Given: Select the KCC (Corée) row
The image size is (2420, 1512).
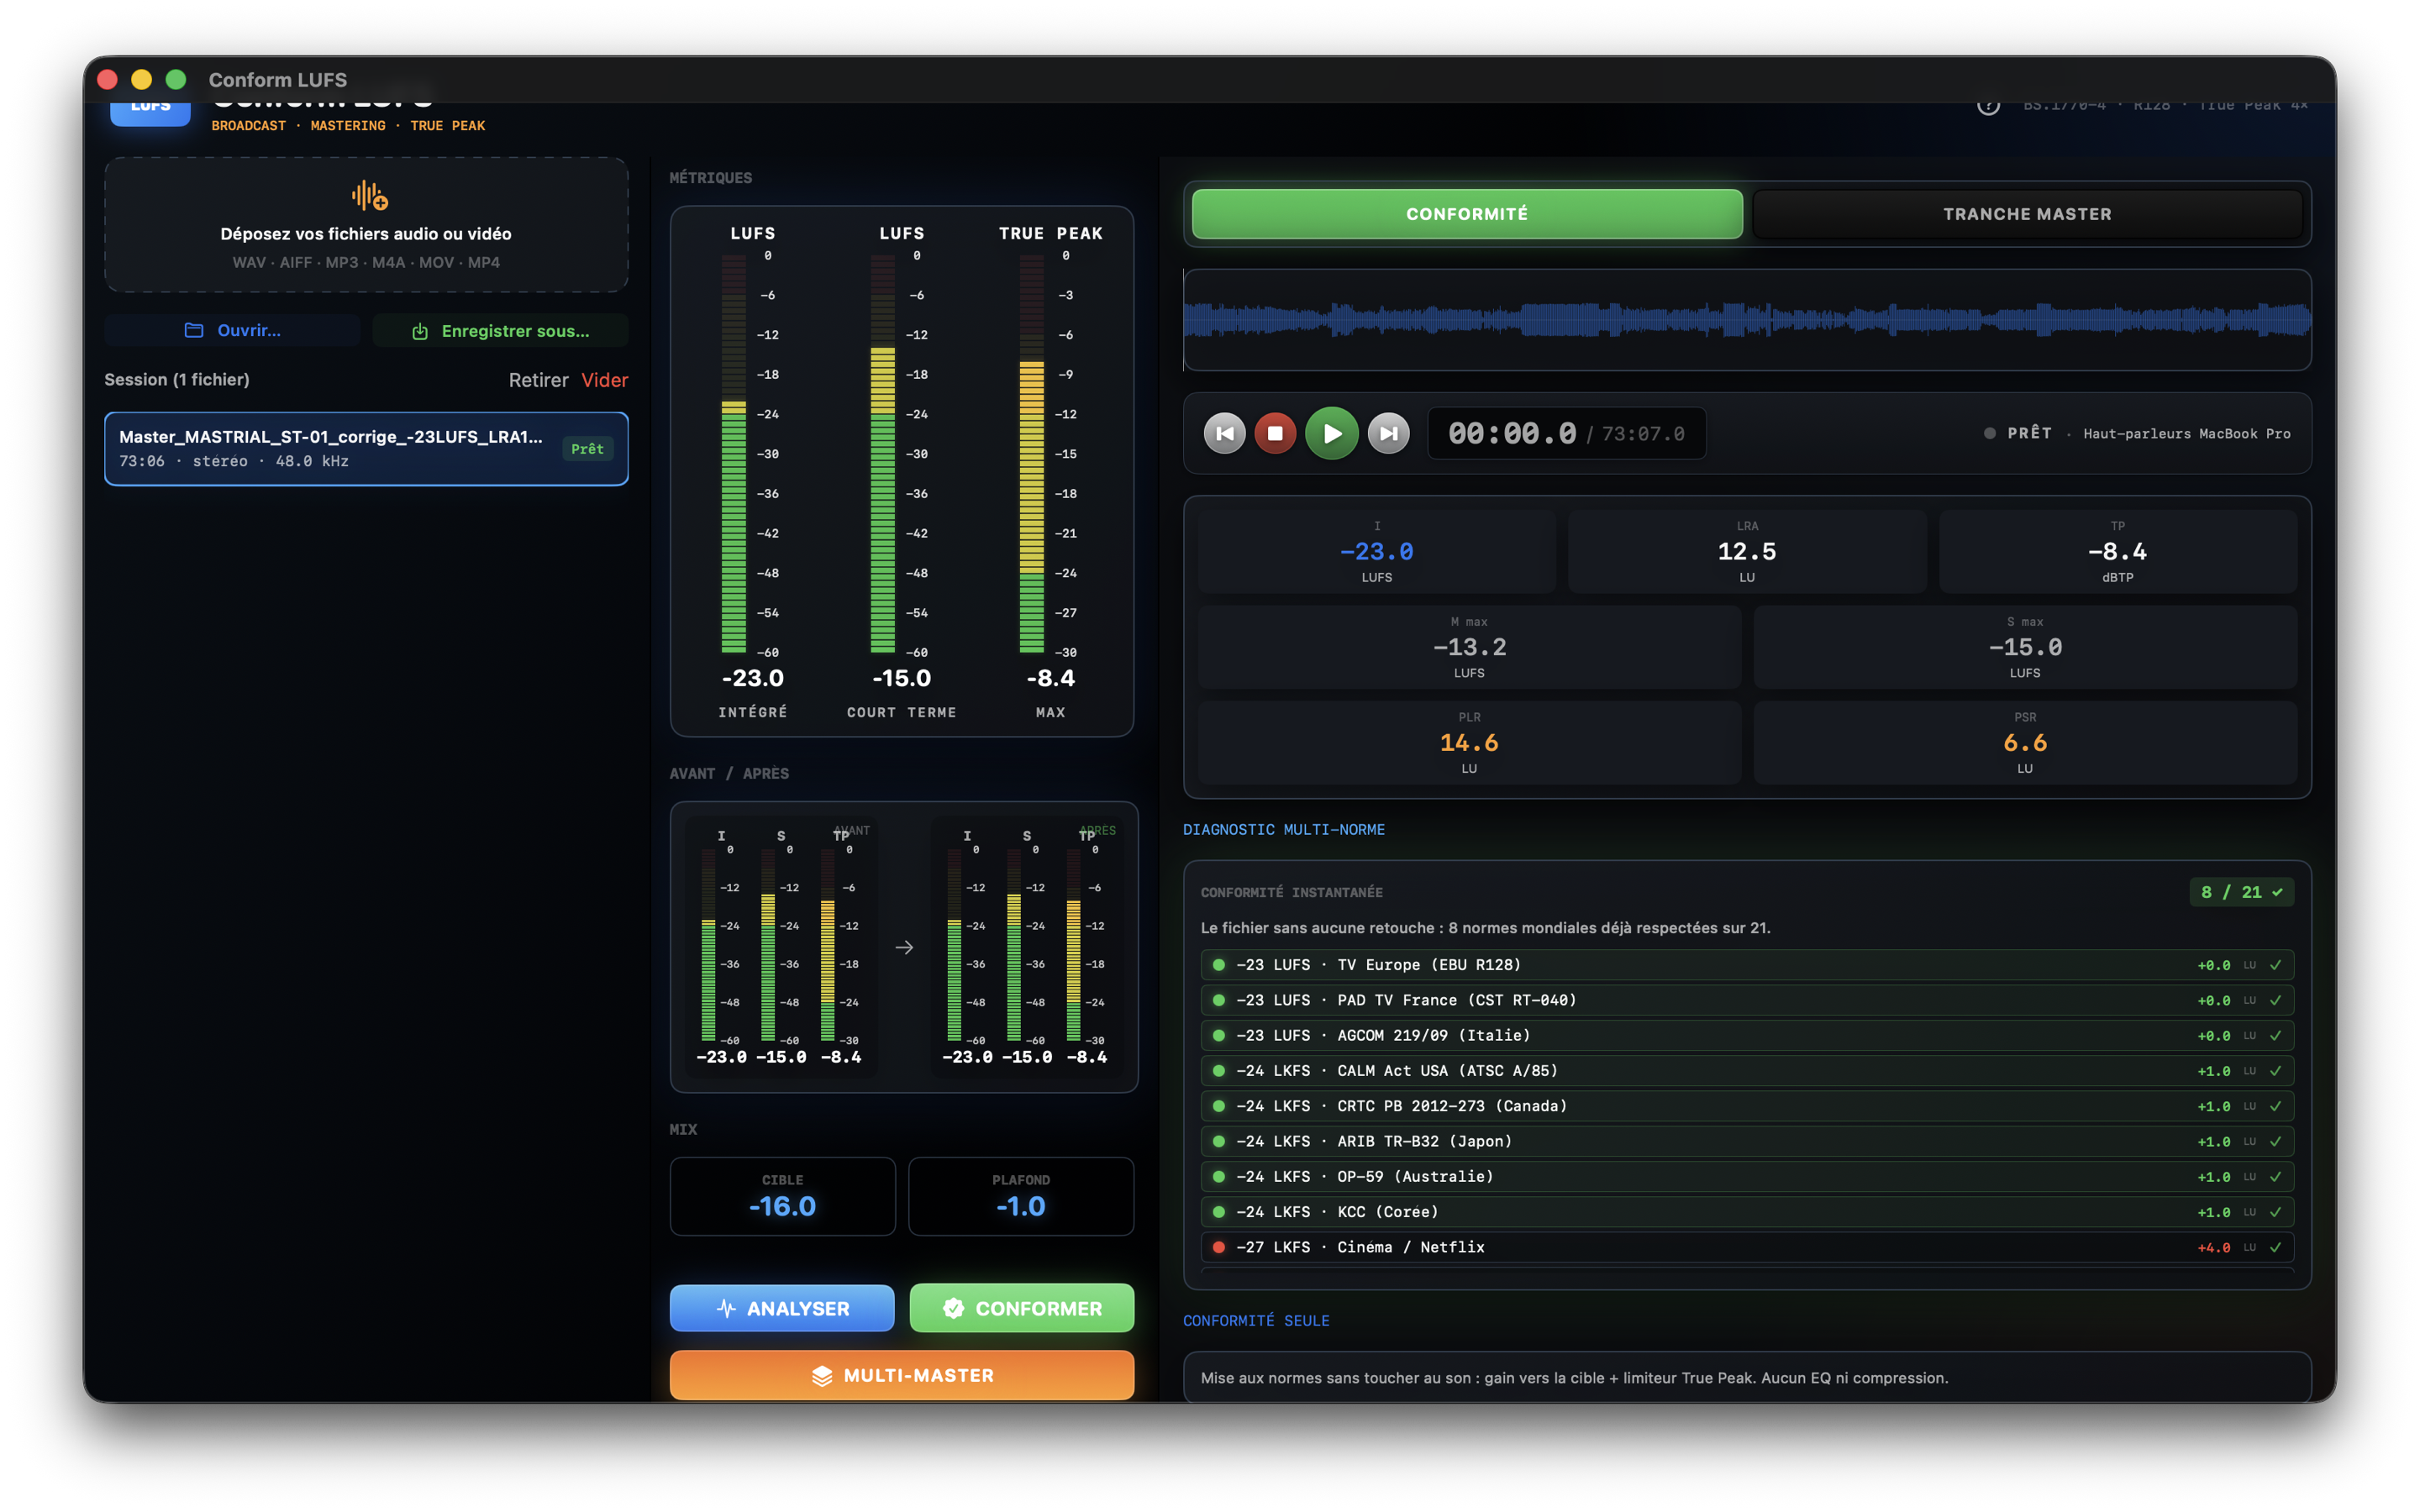Looking at the screenshot, I should [1746, 1212].
